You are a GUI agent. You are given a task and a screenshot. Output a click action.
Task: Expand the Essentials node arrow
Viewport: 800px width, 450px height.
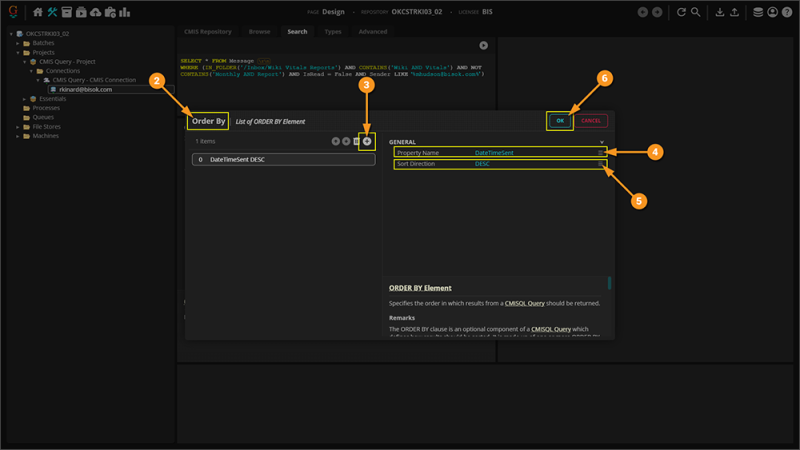coord(24,99)
